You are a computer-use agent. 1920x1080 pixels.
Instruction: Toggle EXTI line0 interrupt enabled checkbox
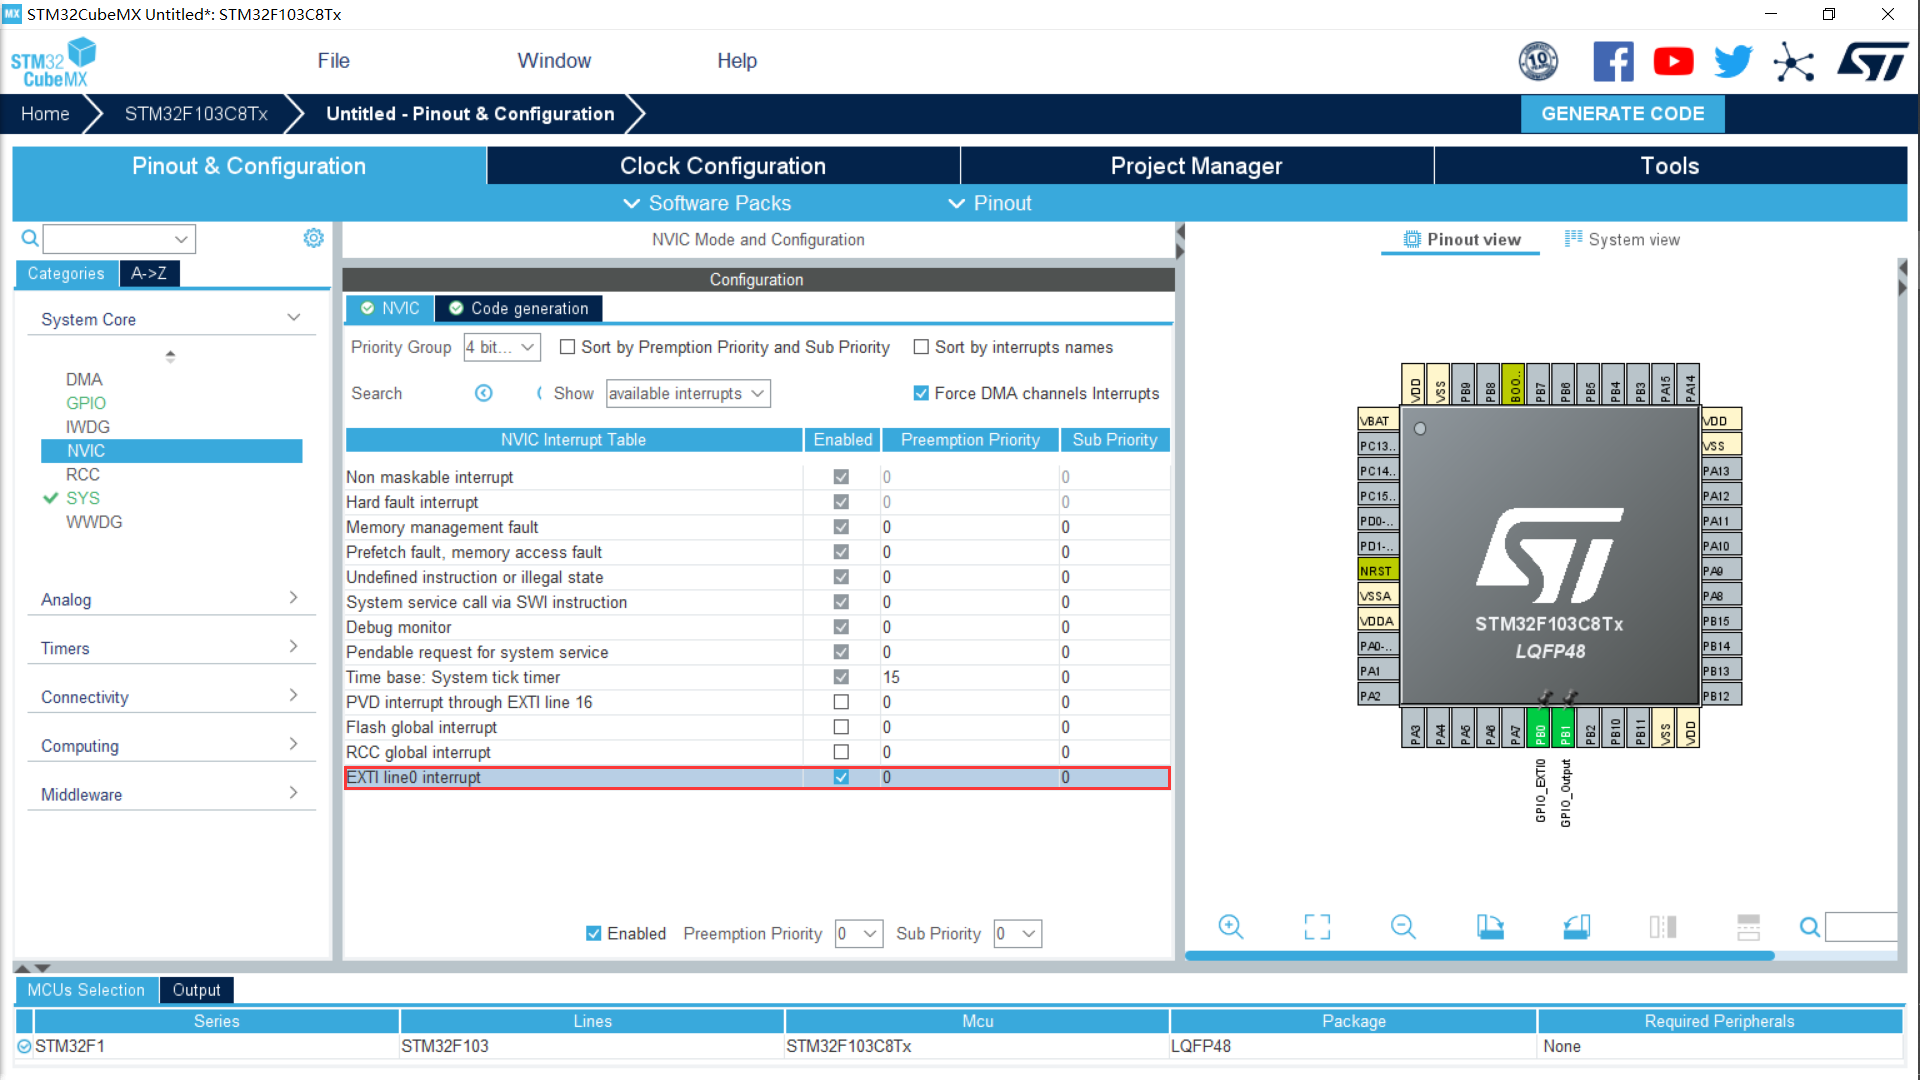[841, 777]
